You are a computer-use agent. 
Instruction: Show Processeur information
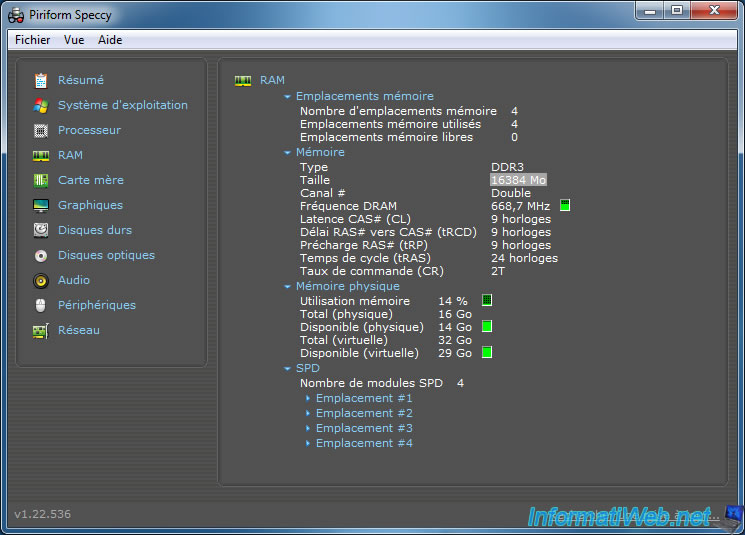click(89, 130)
